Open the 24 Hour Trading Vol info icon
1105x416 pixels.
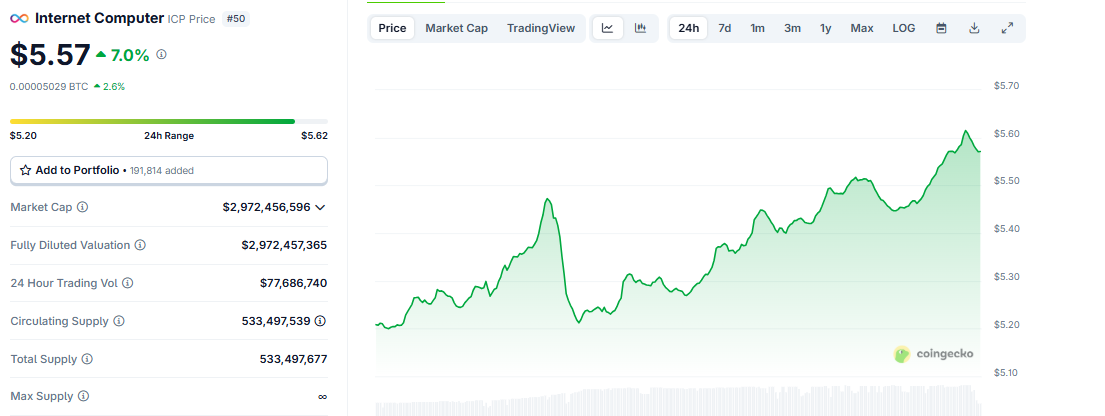pyautogui.click(x=128, y=283)
